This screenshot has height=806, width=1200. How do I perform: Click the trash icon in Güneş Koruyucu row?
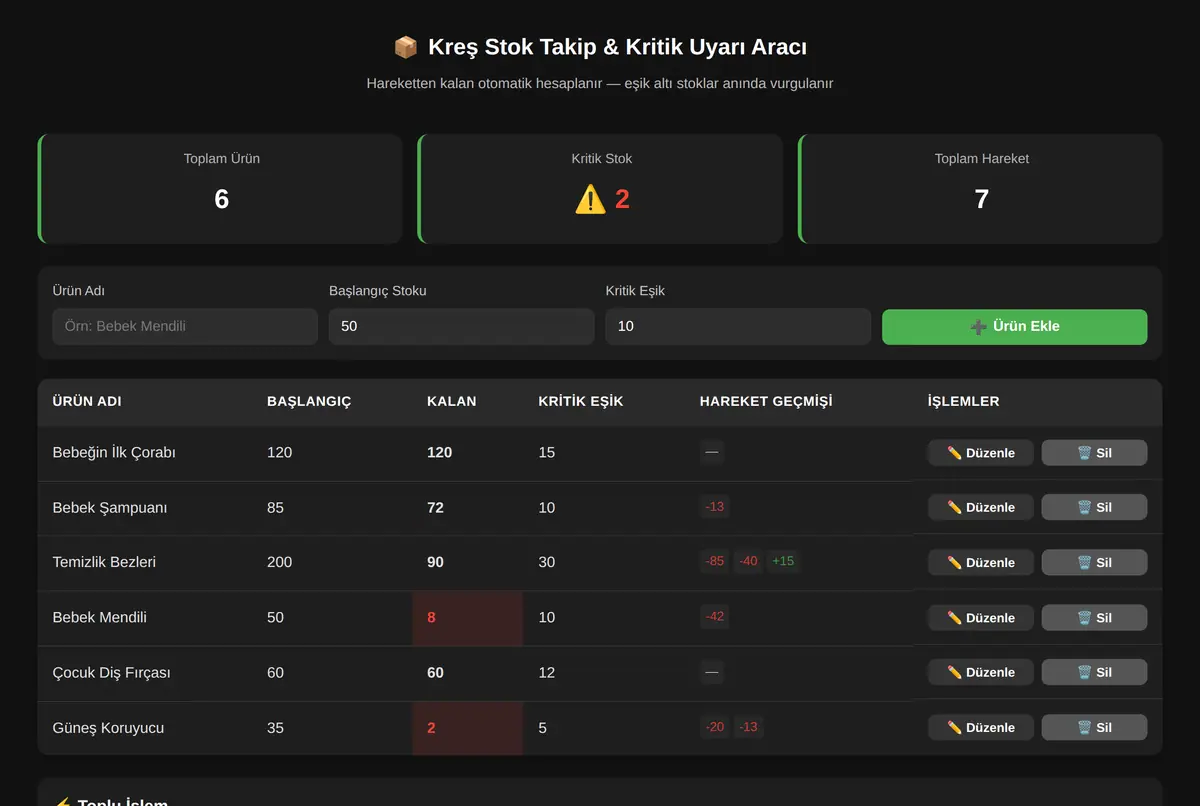tap(1084, 728)
